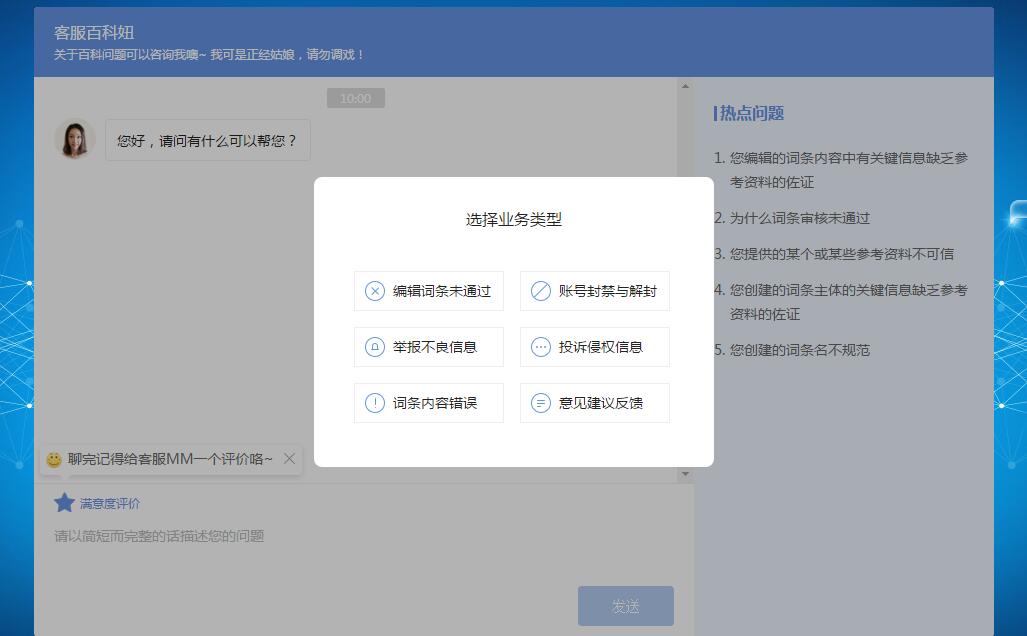This screenshot has width=1027, height=636.
Task: Click the exclamation icon on 词条内容错误
Action: pyautogui.click(x=374, y=402)
